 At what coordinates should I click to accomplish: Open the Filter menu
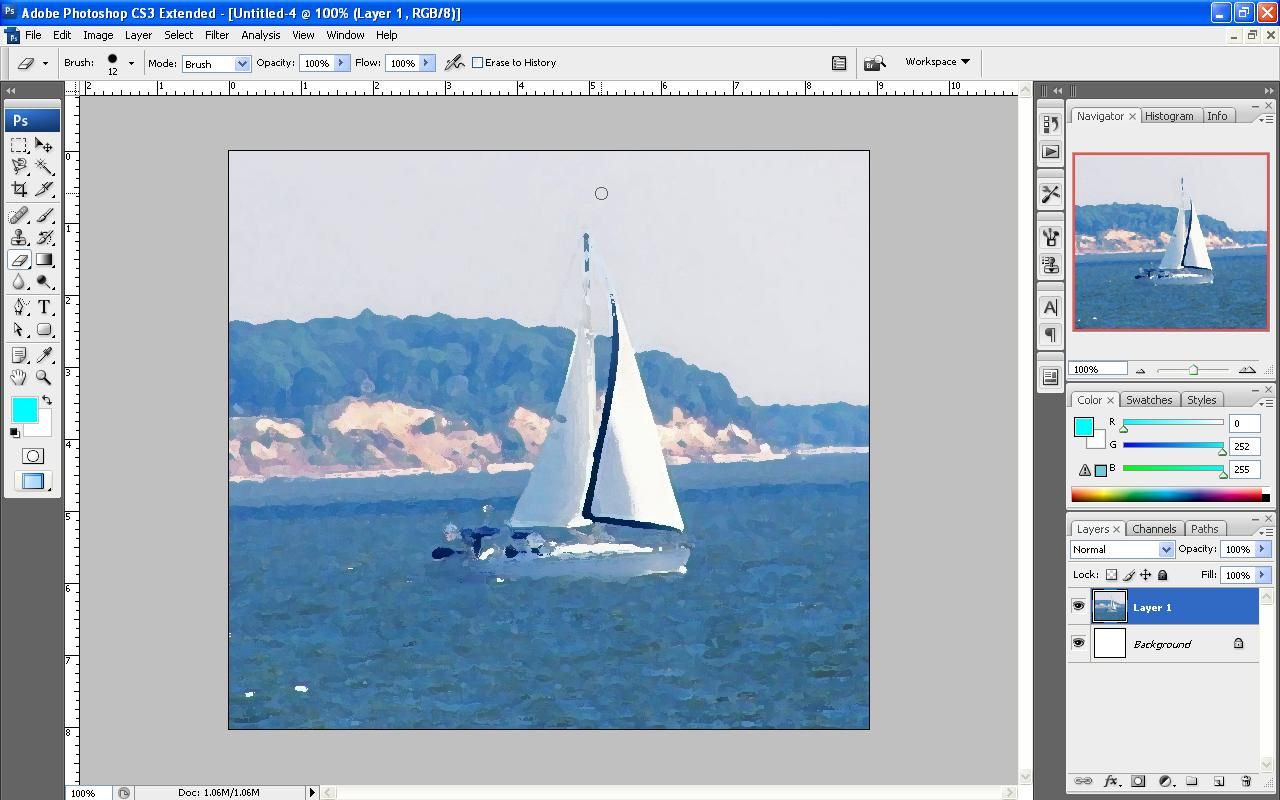point(217,35)
